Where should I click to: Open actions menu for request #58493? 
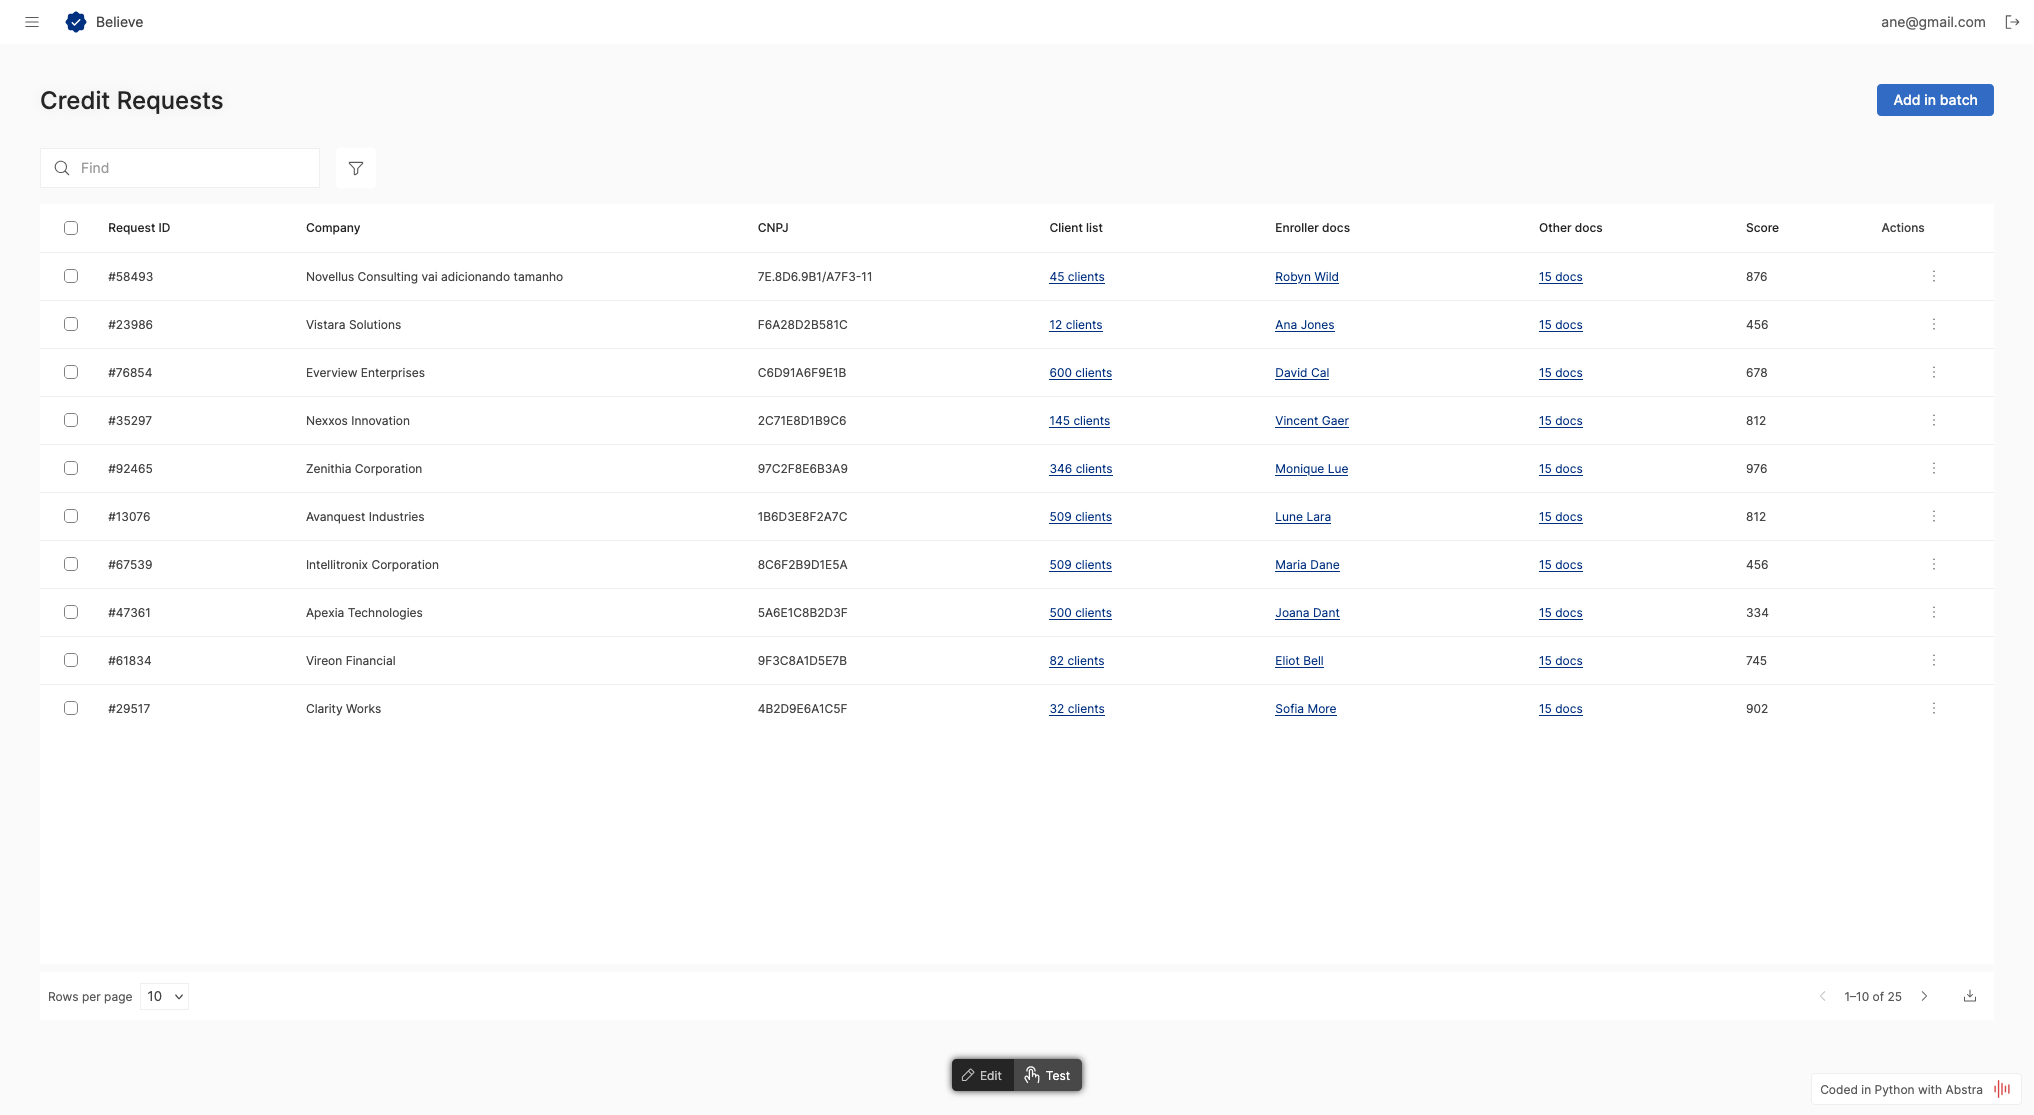click(x=1934, y=276)
